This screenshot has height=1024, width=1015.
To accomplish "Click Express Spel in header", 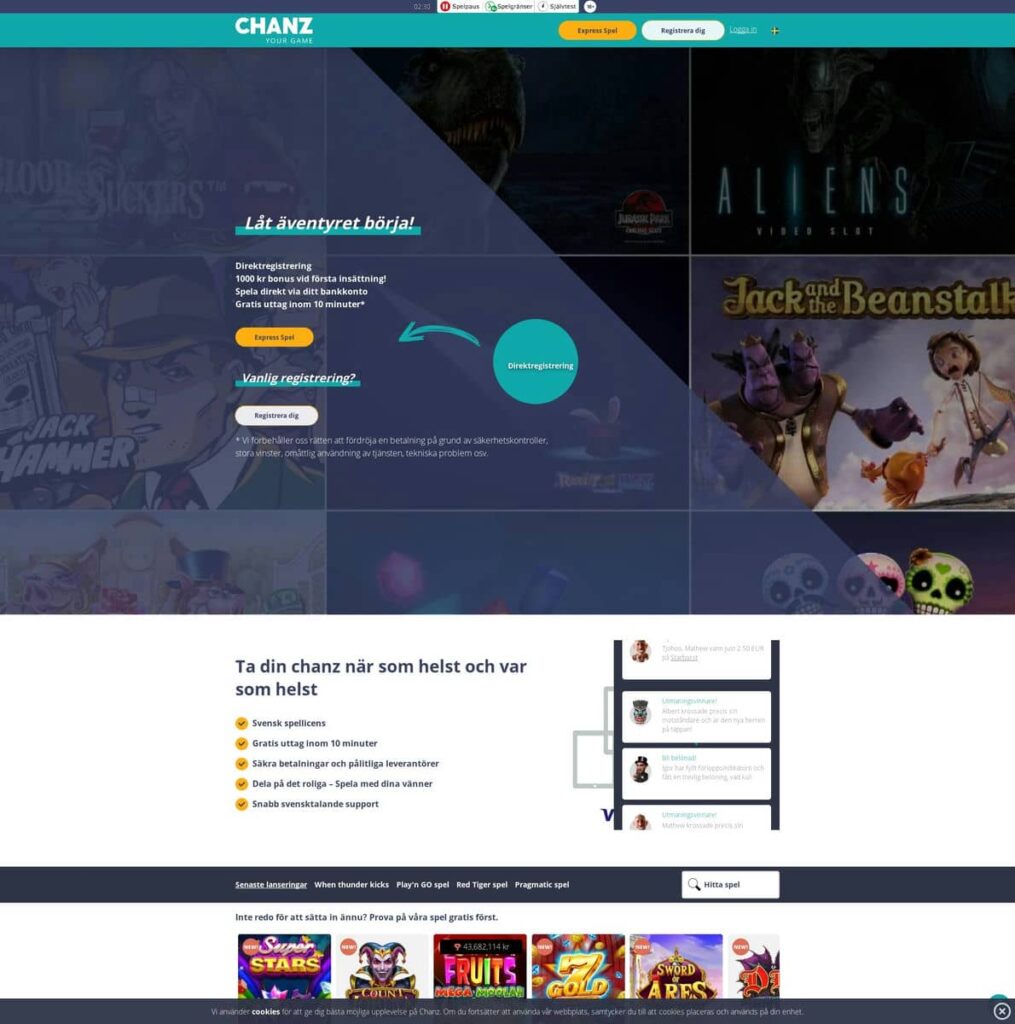I will [x=597, y=30].
